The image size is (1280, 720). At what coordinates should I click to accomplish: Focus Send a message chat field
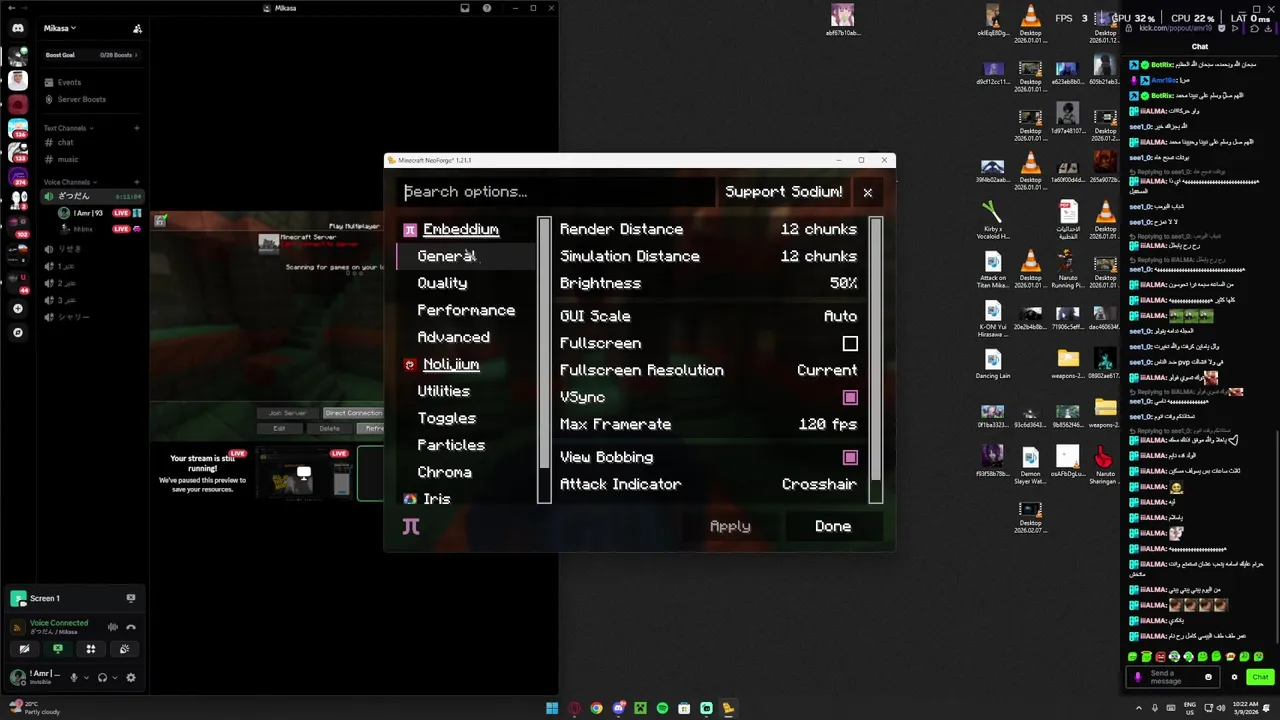coord(1172,677)
